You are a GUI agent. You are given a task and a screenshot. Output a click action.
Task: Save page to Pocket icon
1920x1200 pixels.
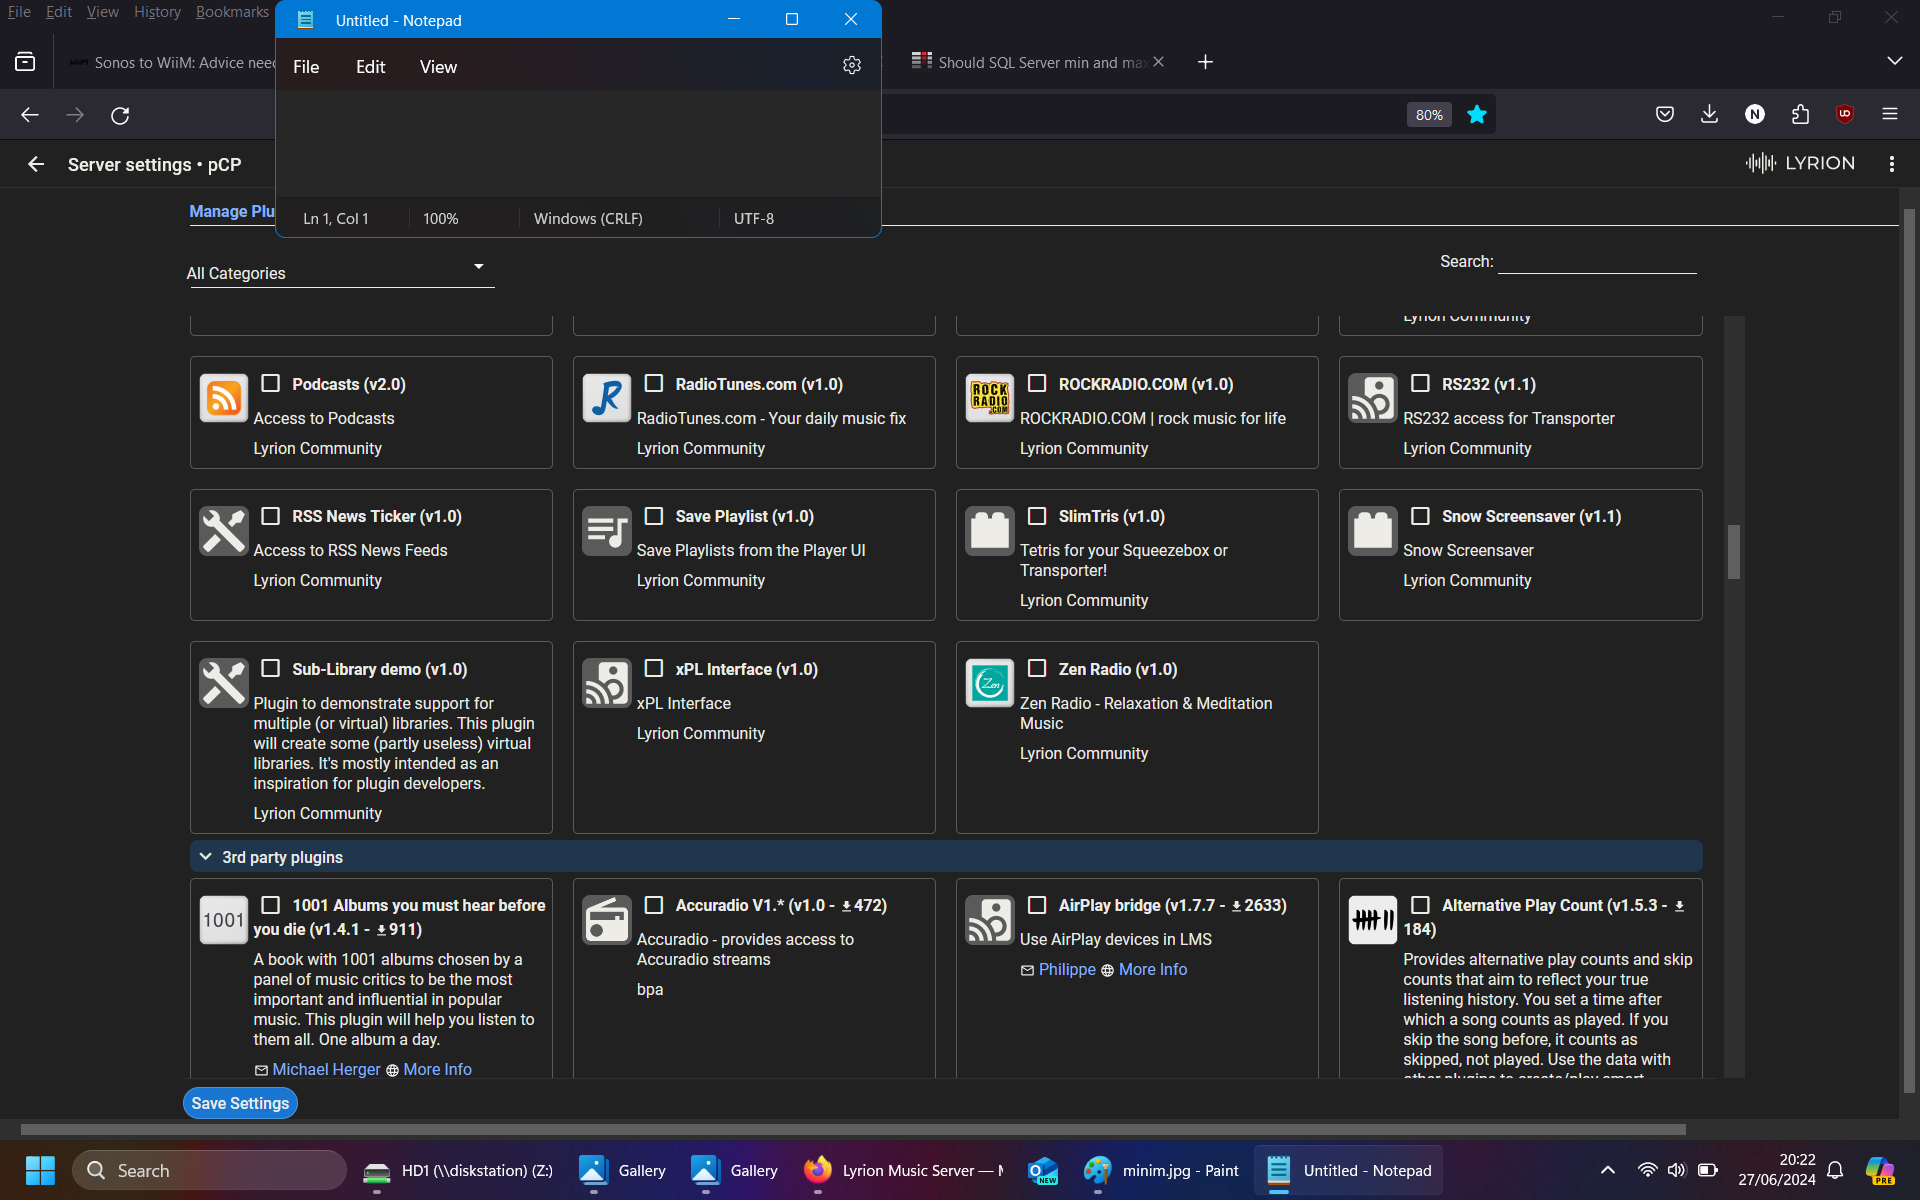pos(1664,114)
